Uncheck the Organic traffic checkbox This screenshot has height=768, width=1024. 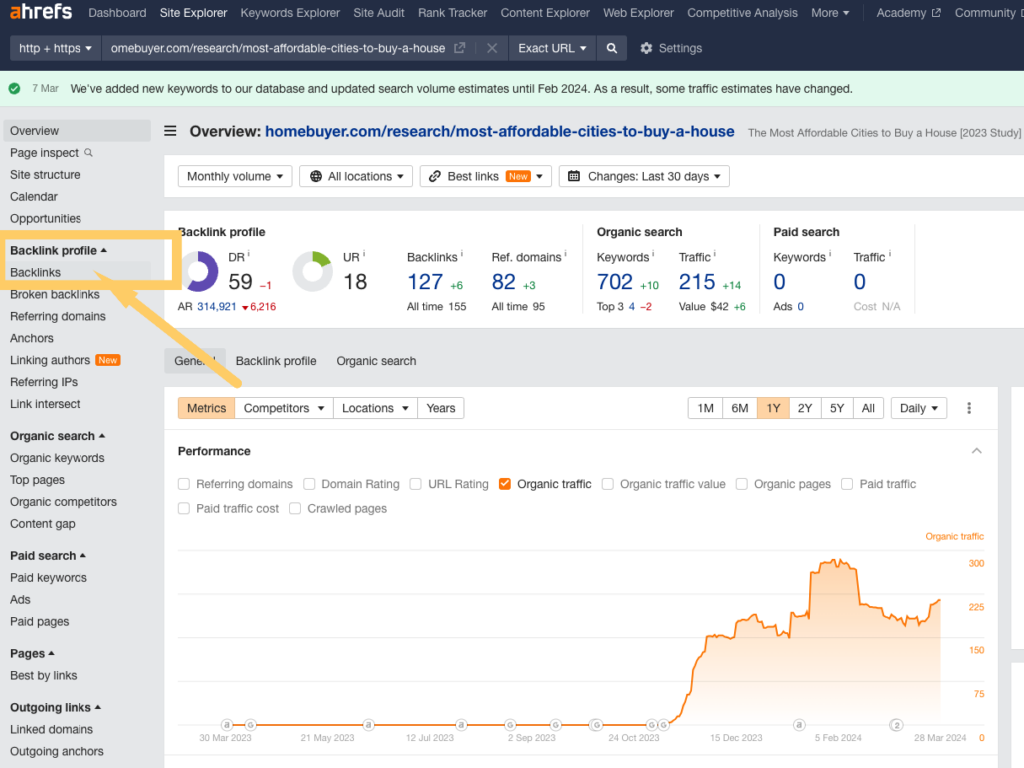point(505,484)
